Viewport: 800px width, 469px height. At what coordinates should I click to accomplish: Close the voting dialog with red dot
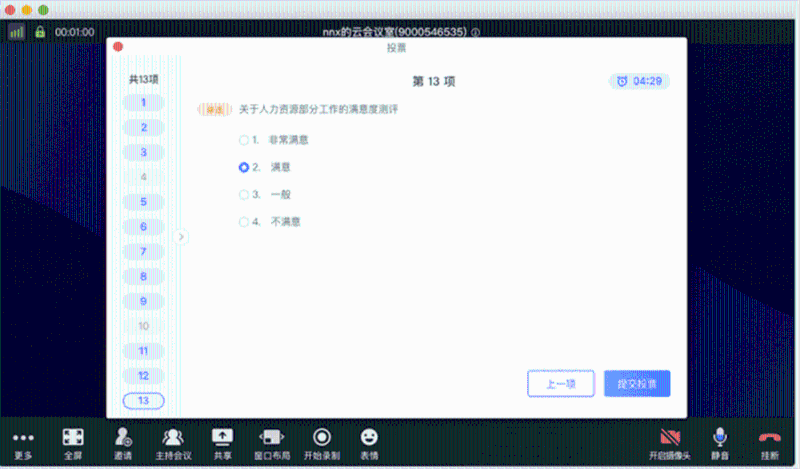tap(118, 47)
